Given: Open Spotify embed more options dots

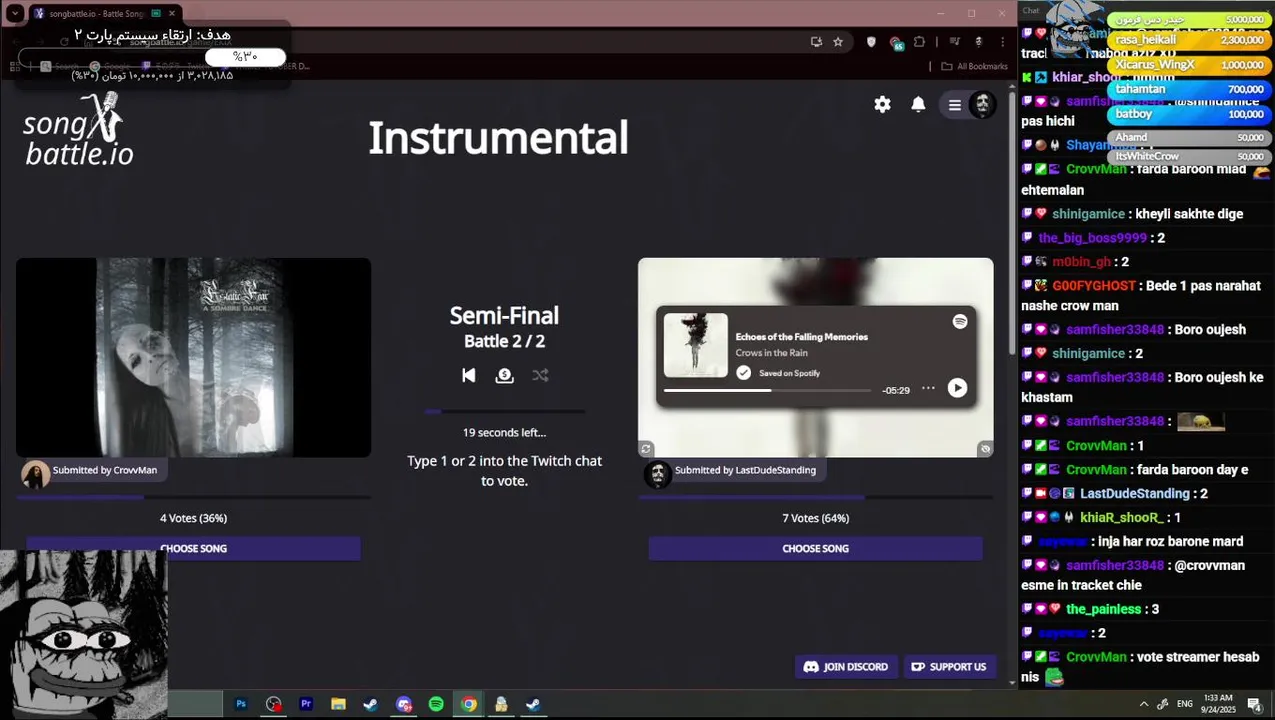Looking at the screenshot, I should 928,388.
